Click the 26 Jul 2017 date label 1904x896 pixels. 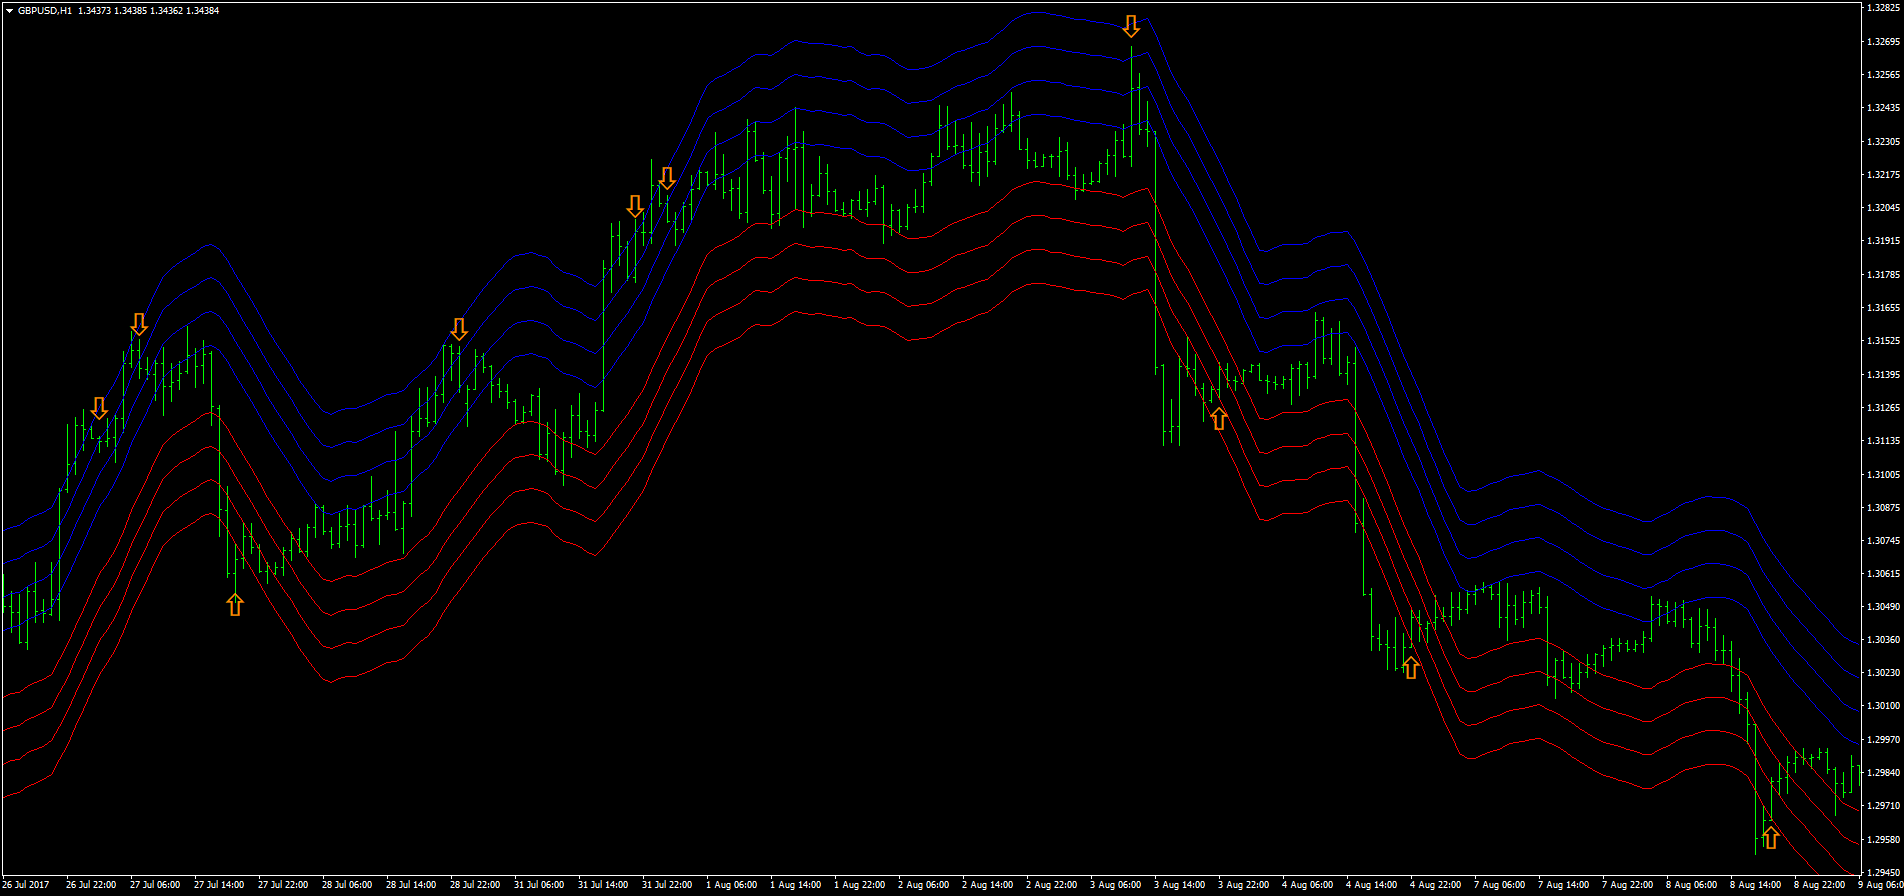(x=26, y=885)
